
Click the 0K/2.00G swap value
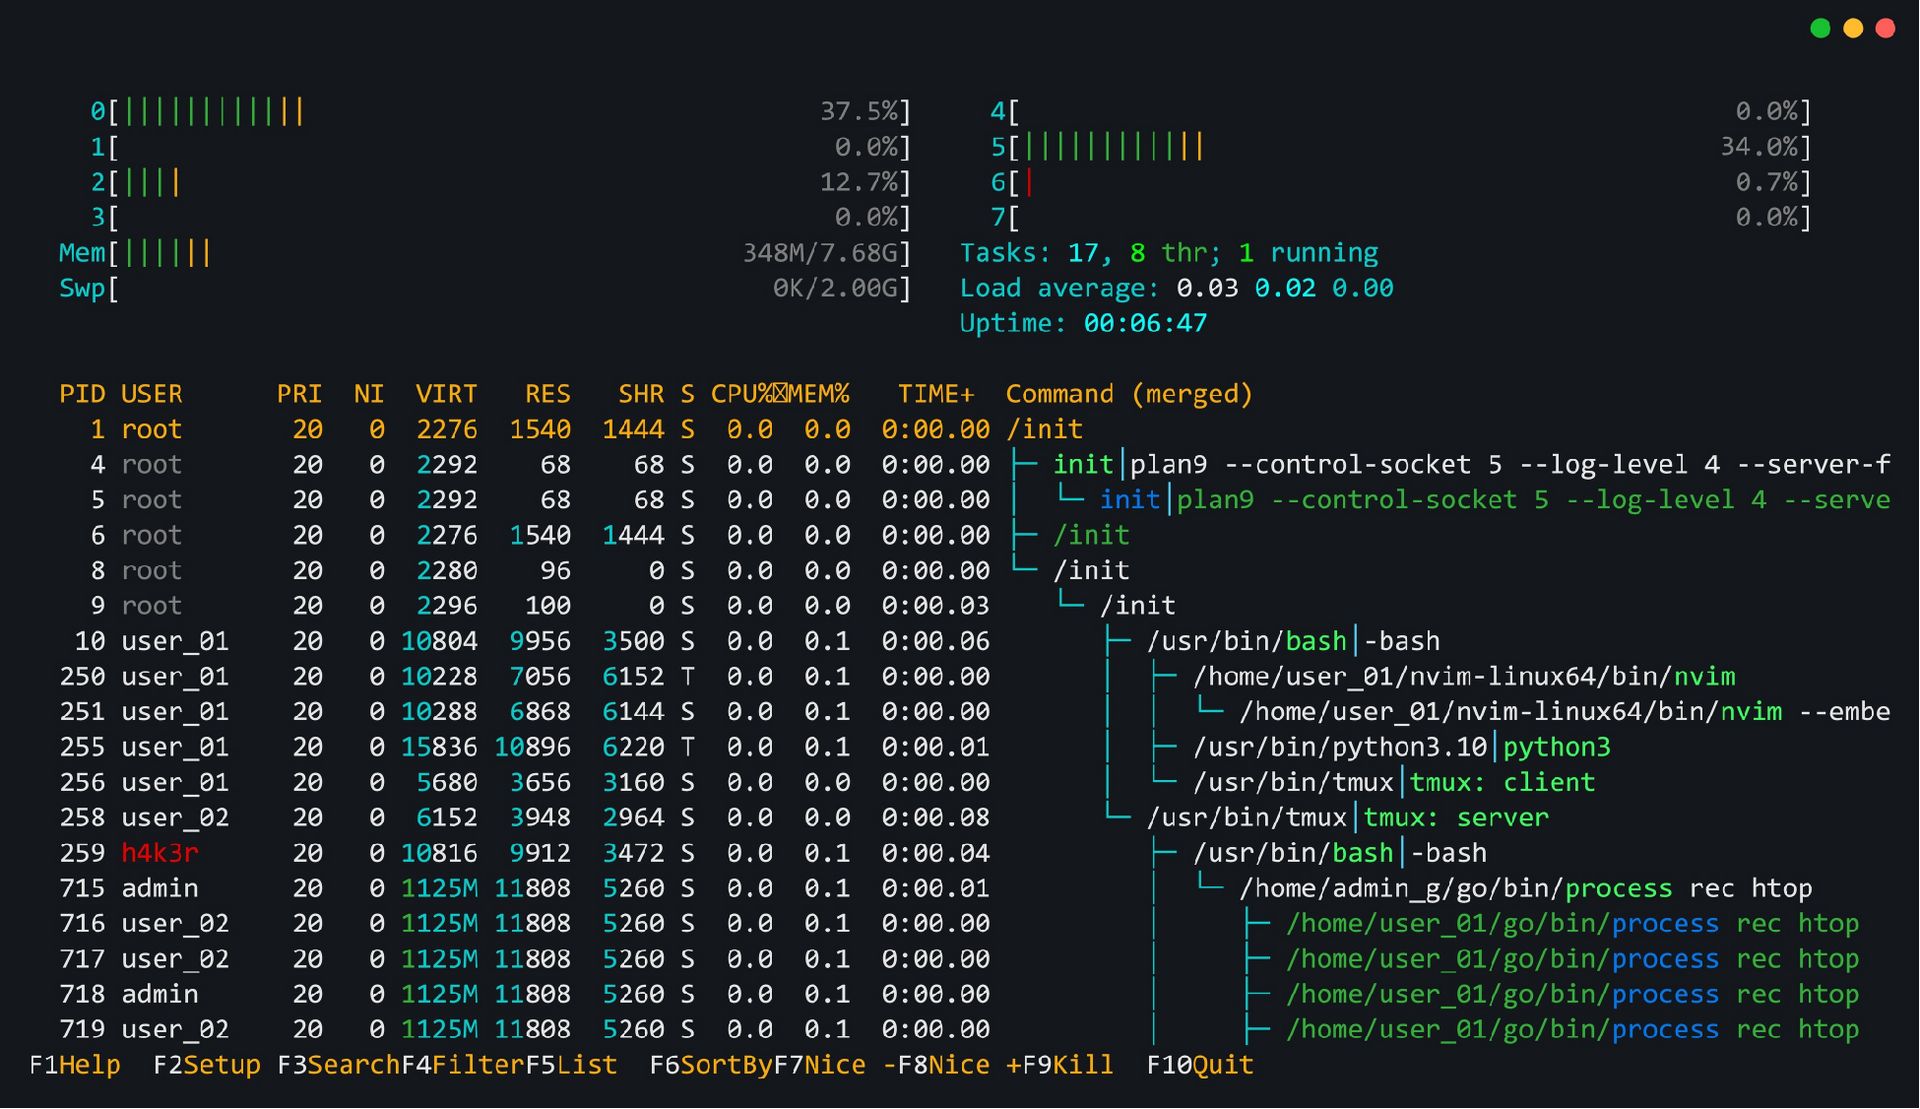[835, 288]
